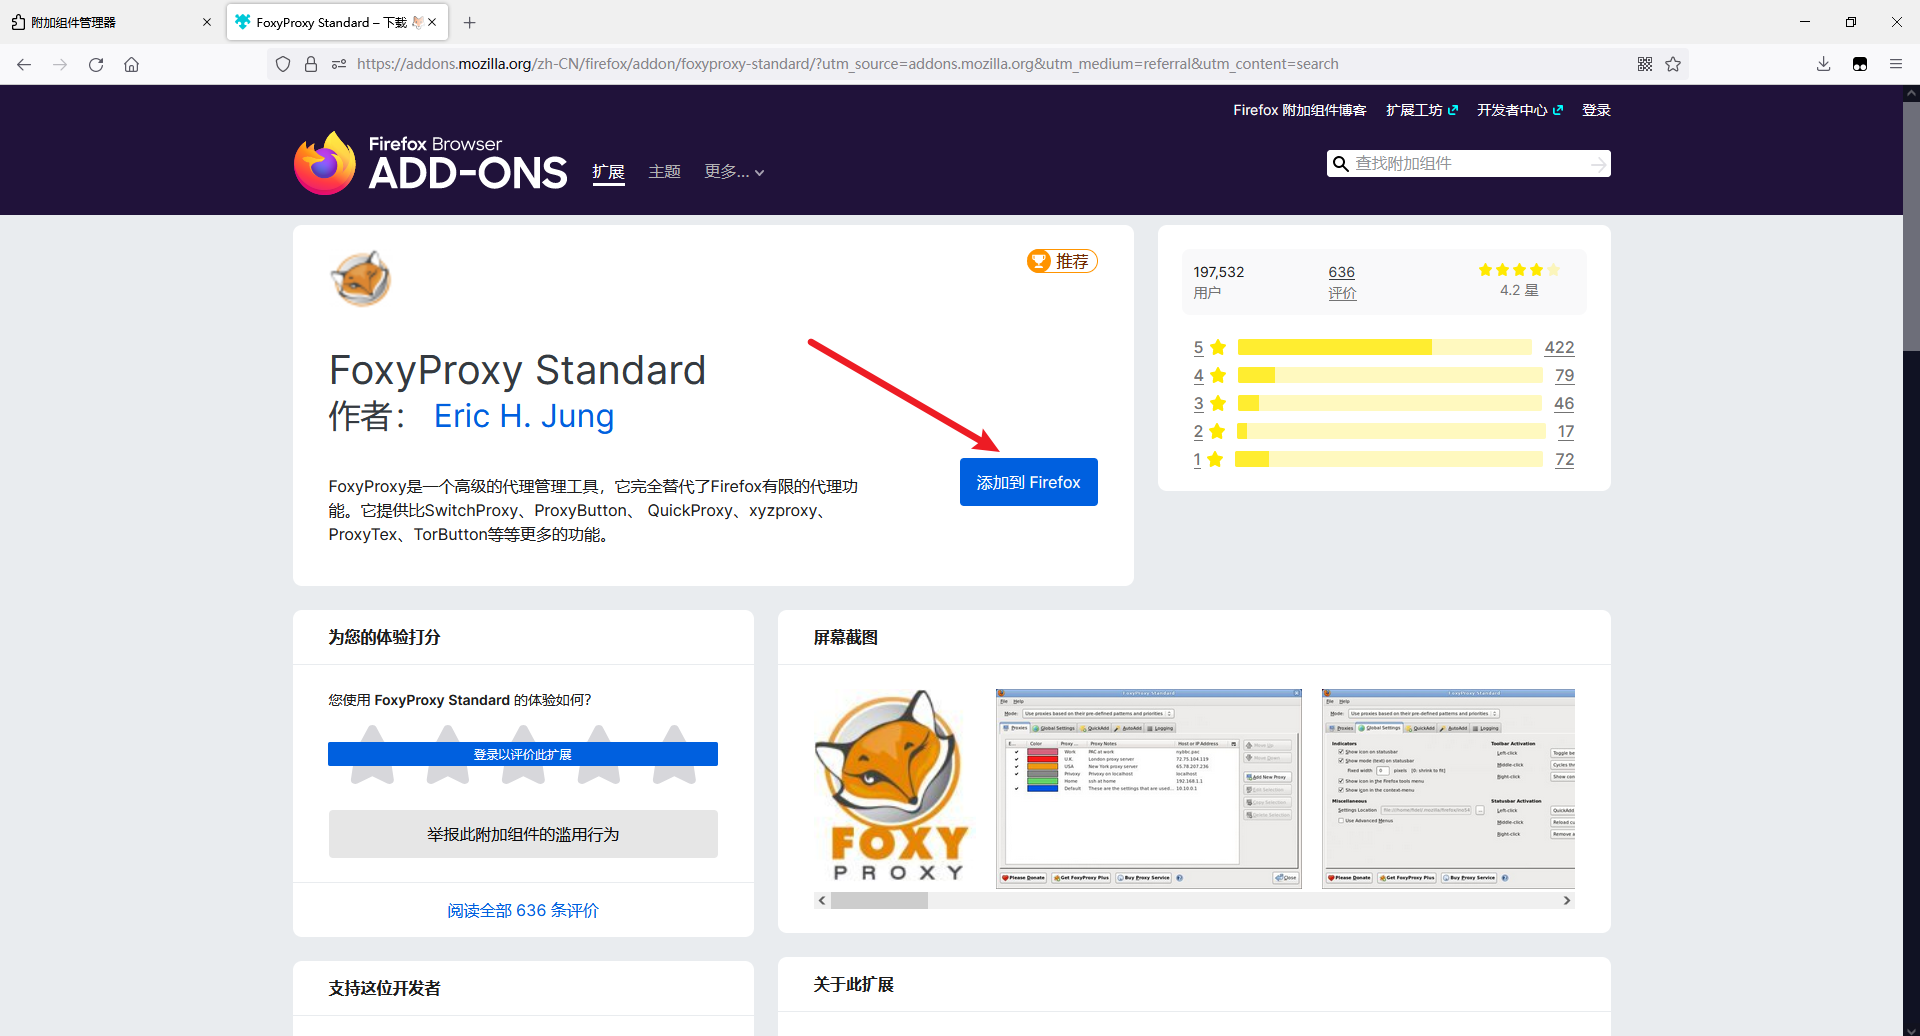Filter reviews by 5 stars
Viewport: 1920px width, 1036px height.
[1209, 347]
